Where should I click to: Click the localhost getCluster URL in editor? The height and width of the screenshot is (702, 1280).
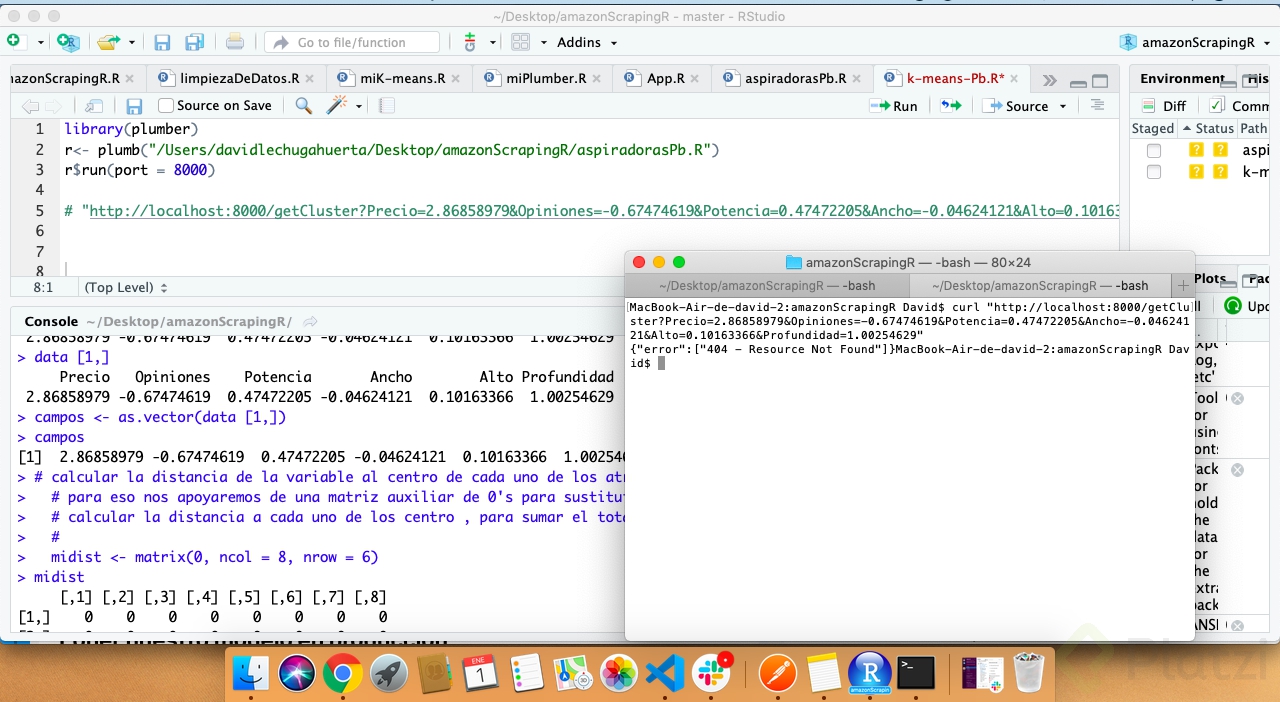[x=604, y=210]
